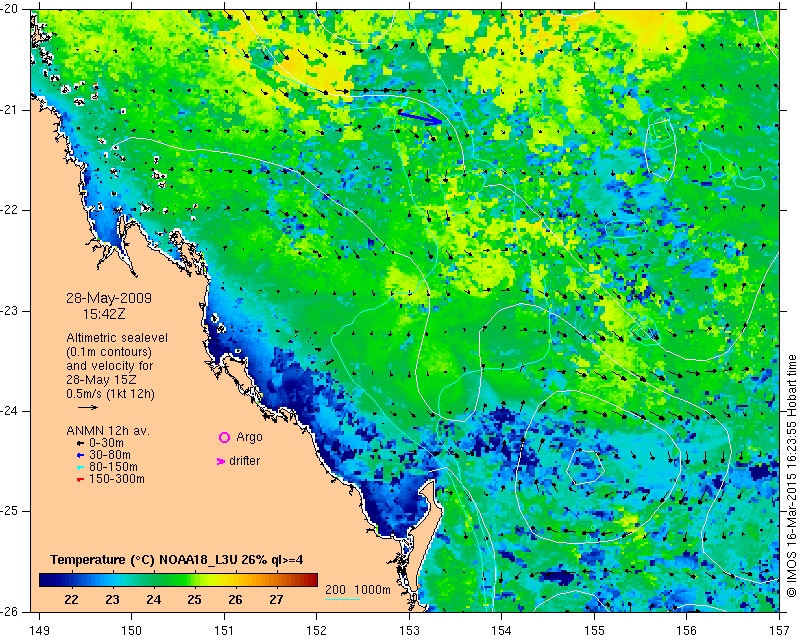
Task: Click the '150-300m' depth label
Action: click(117, 479)
